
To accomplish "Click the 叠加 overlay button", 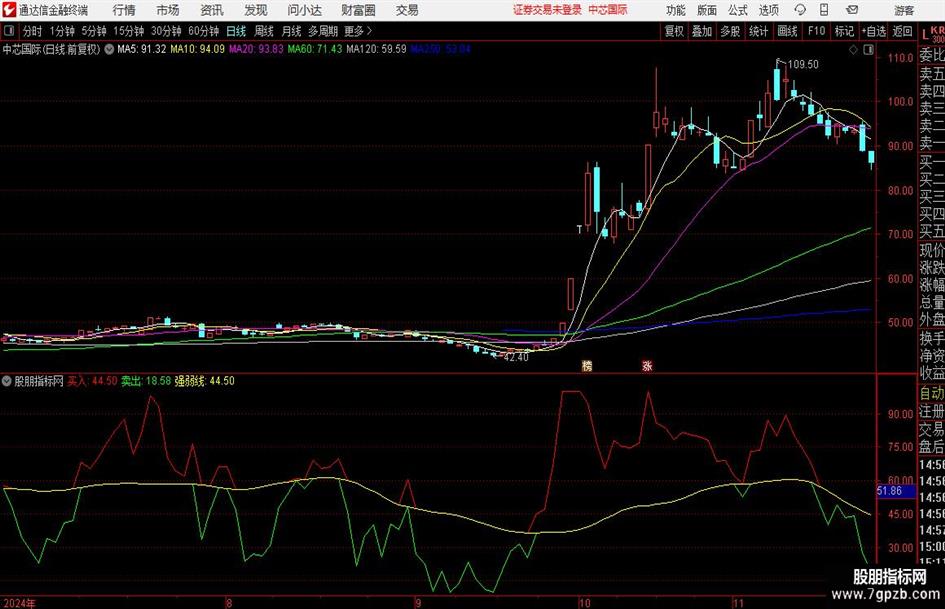I will [702, 31].
